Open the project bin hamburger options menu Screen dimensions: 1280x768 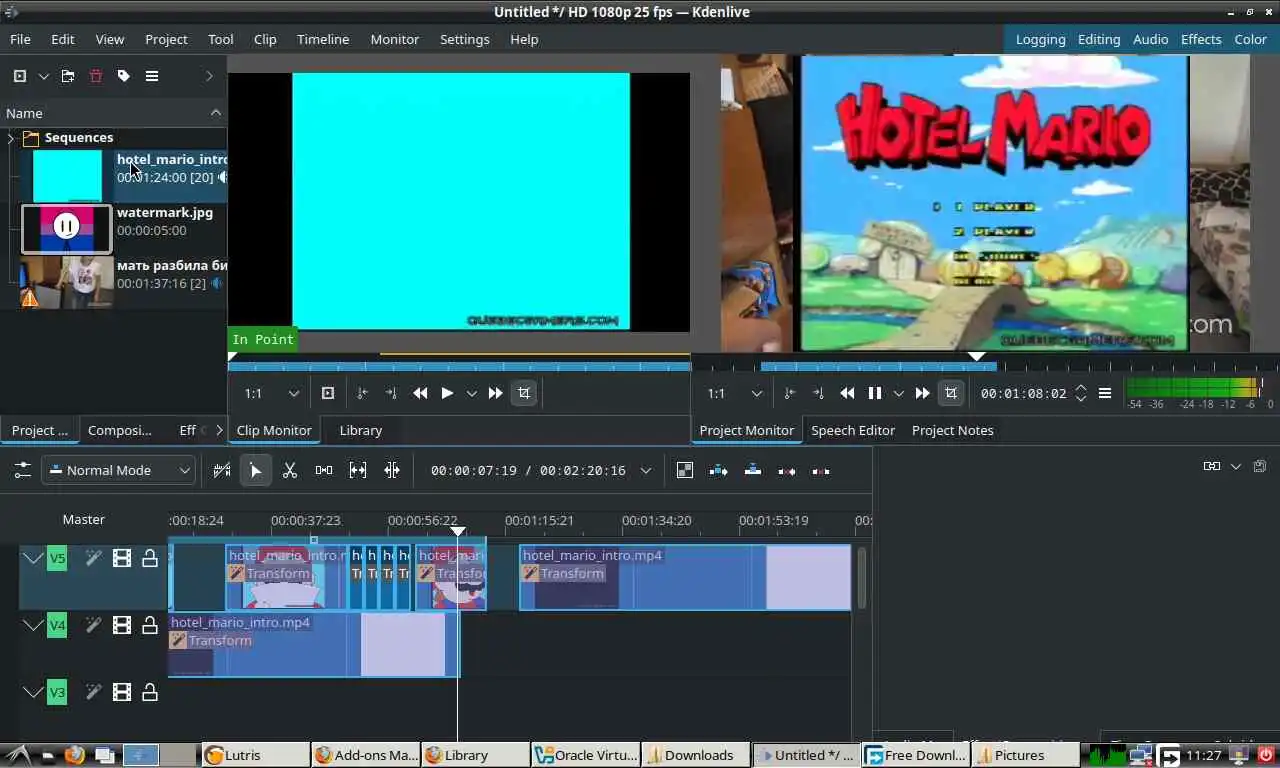[152, 76]
